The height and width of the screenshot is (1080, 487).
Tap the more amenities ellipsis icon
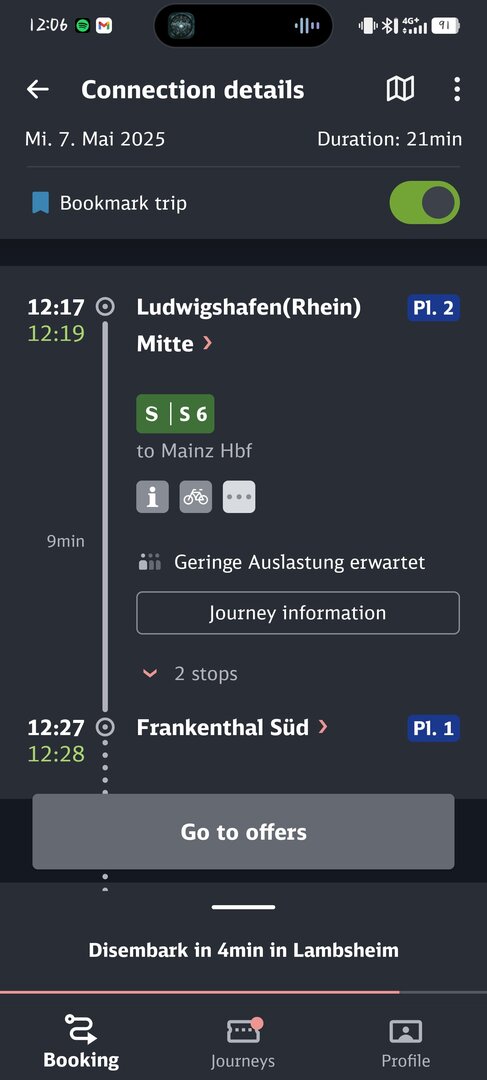point(239,497)
